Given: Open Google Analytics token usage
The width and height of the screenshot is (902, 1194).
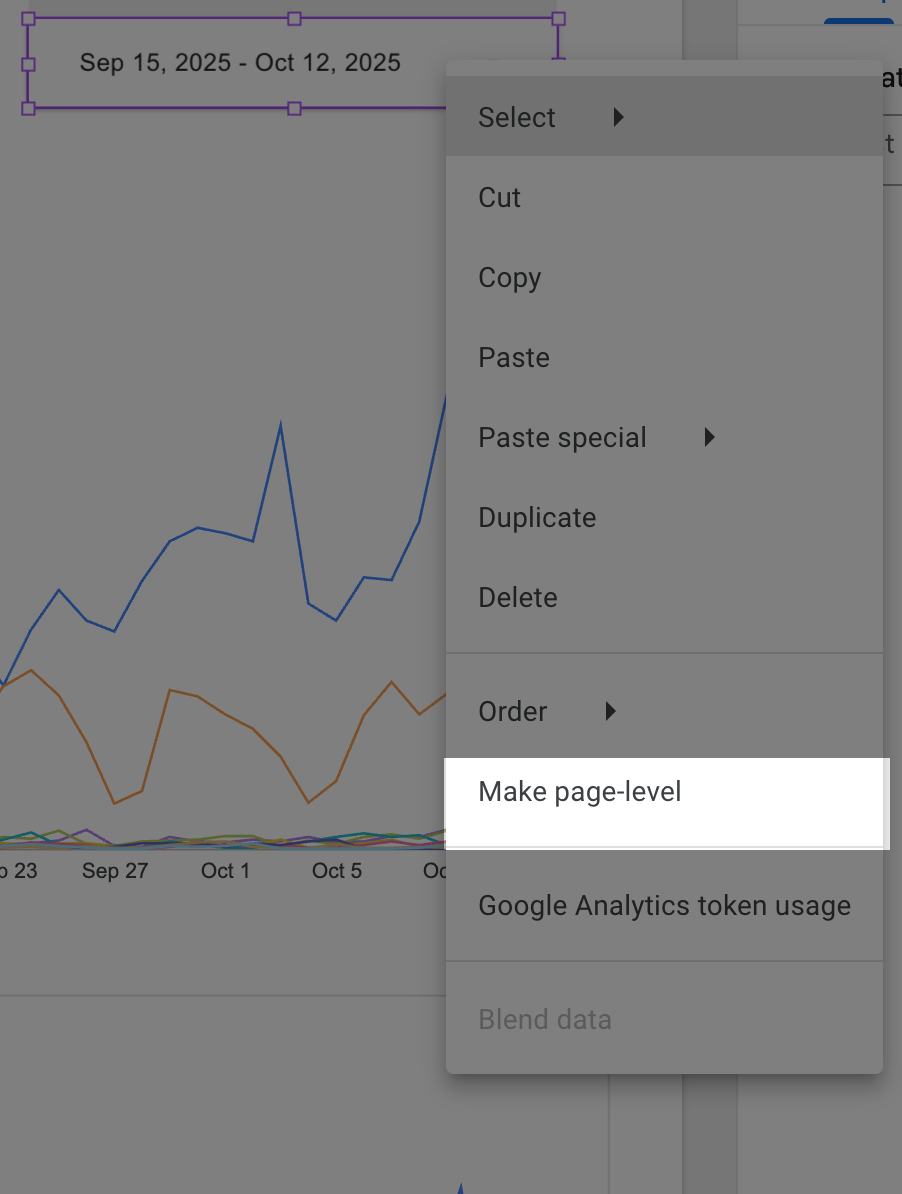Looking at the screenshot, I should pyautogui.click(x=664, y=905).
